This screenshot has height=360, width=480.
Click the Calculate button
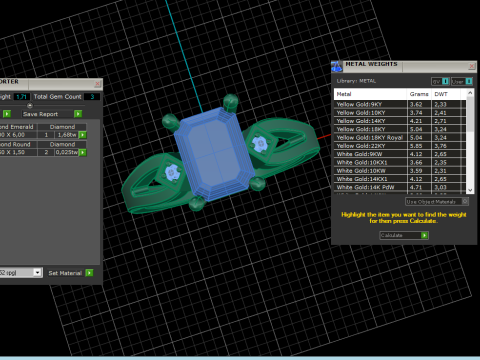[404, 235]
